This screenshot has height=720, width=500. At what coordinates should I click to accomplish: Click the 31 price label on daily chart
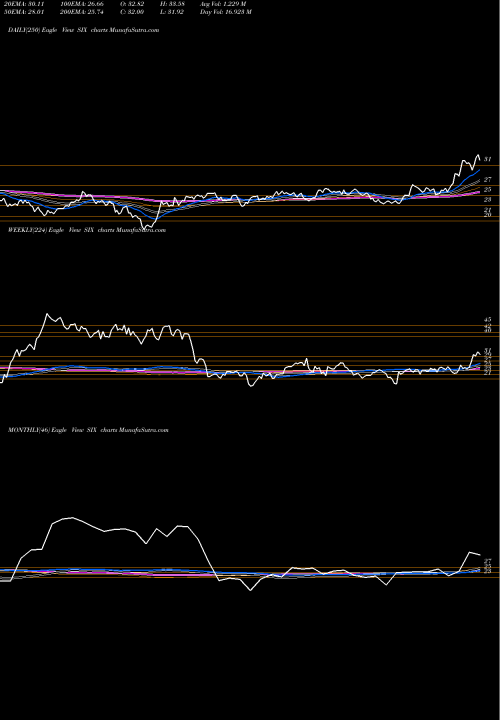(488, 159)
